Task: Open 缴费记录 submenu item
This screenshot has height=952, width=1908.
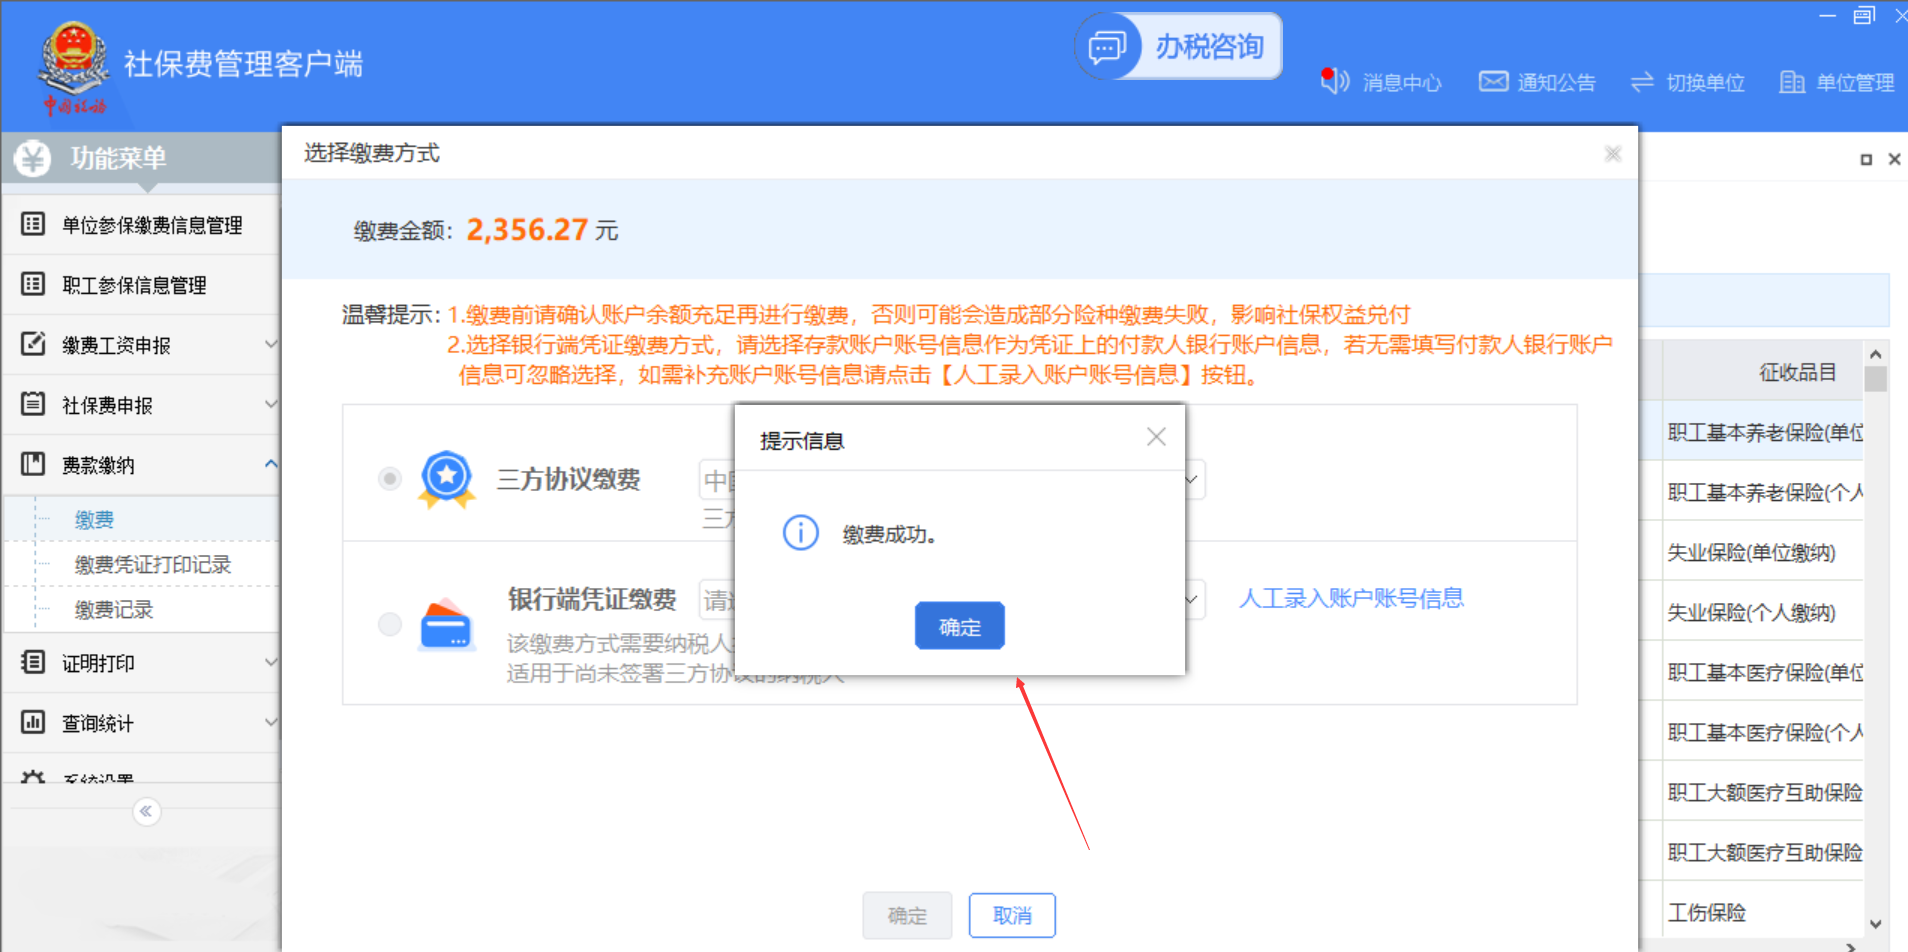Action: [x=114, y=610]
